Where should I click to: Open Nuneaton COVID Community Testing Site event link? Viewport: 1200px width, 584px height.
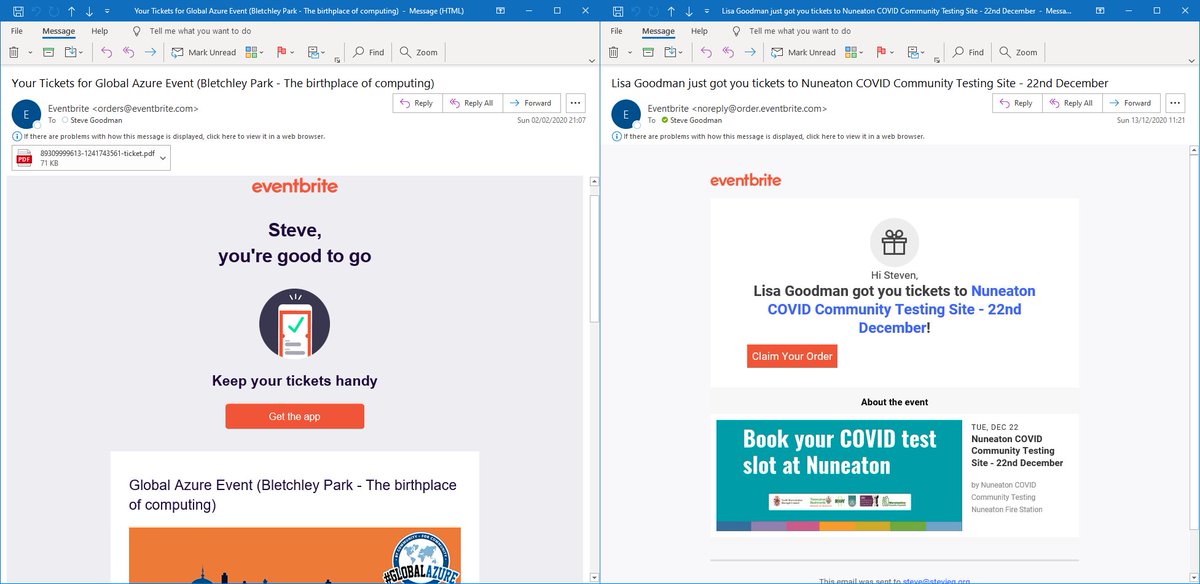click(901, 309)
